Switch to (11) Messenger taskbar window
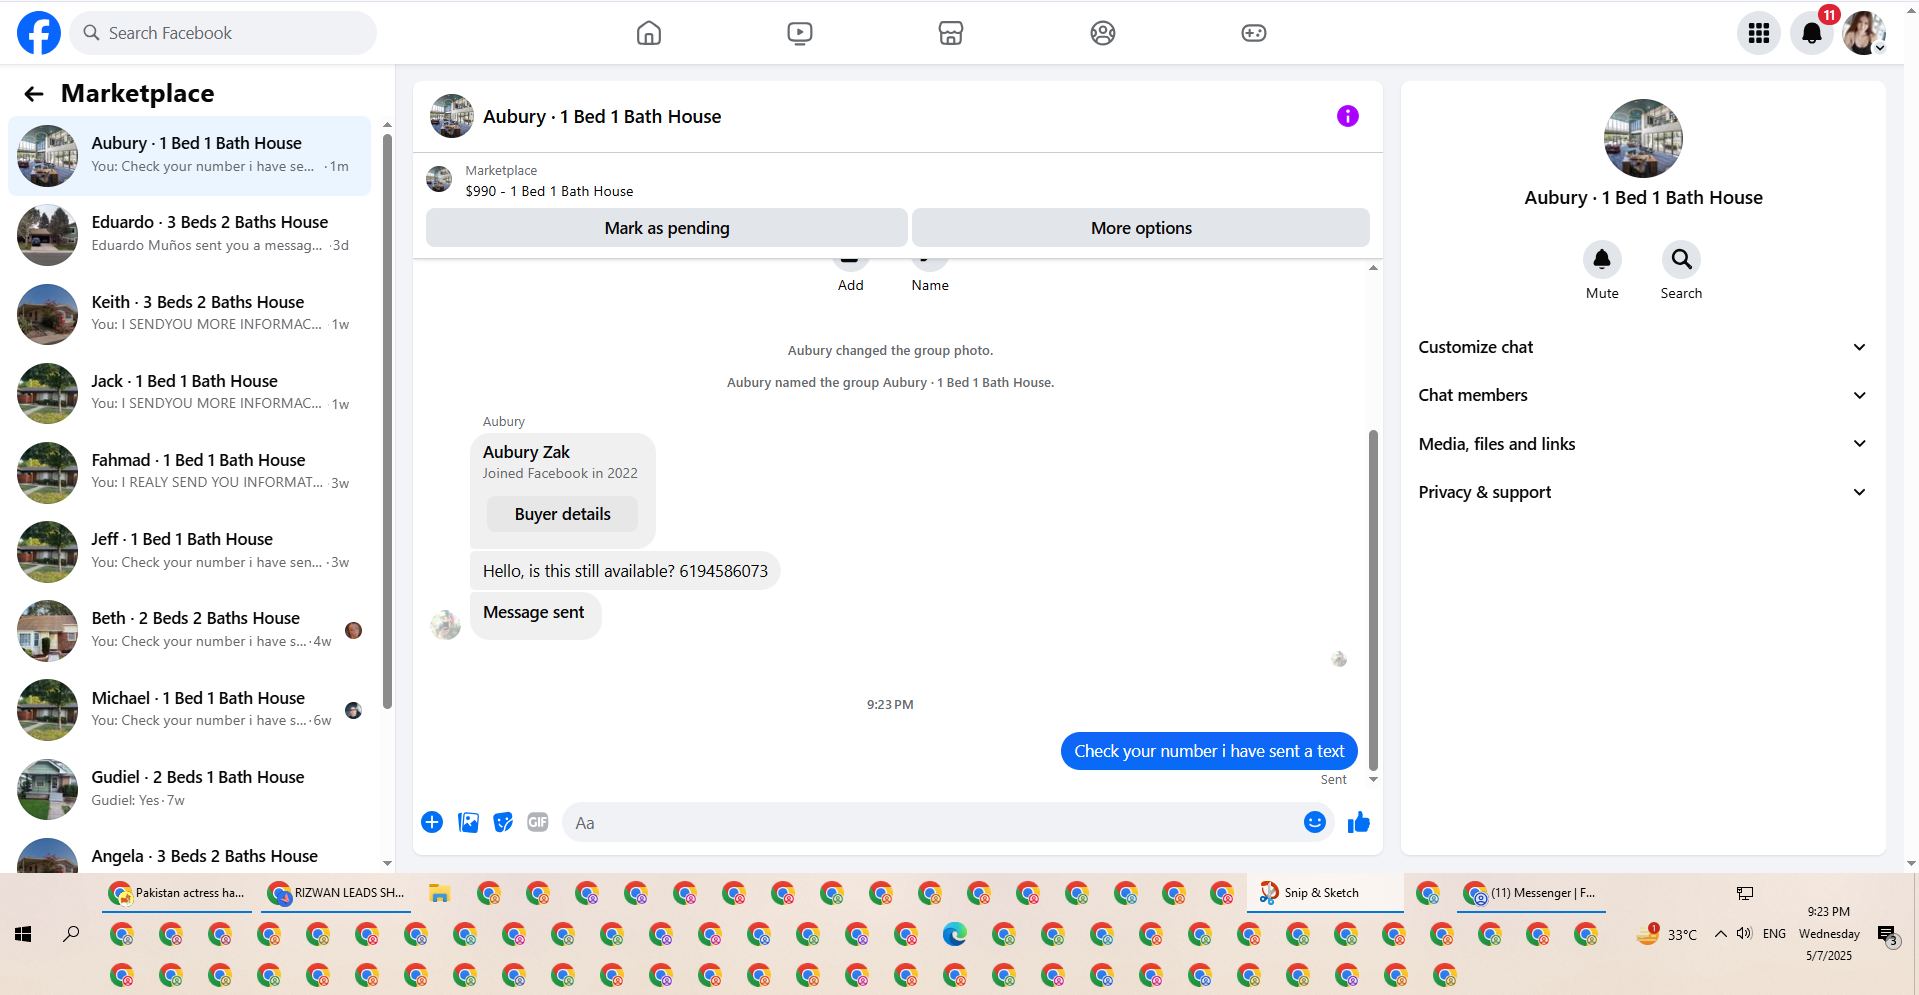The width and height of the screenshot is (1919, 995). coord(1531,893)
